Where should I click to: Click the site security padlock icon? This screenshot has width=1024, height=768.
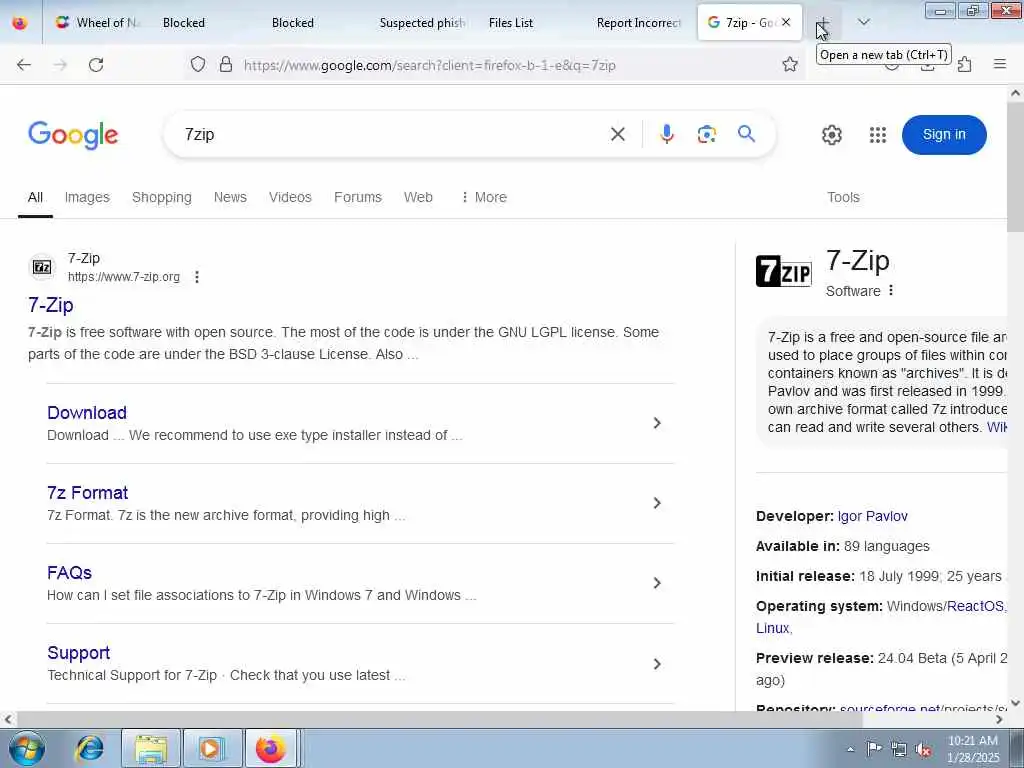click(226, 65)
